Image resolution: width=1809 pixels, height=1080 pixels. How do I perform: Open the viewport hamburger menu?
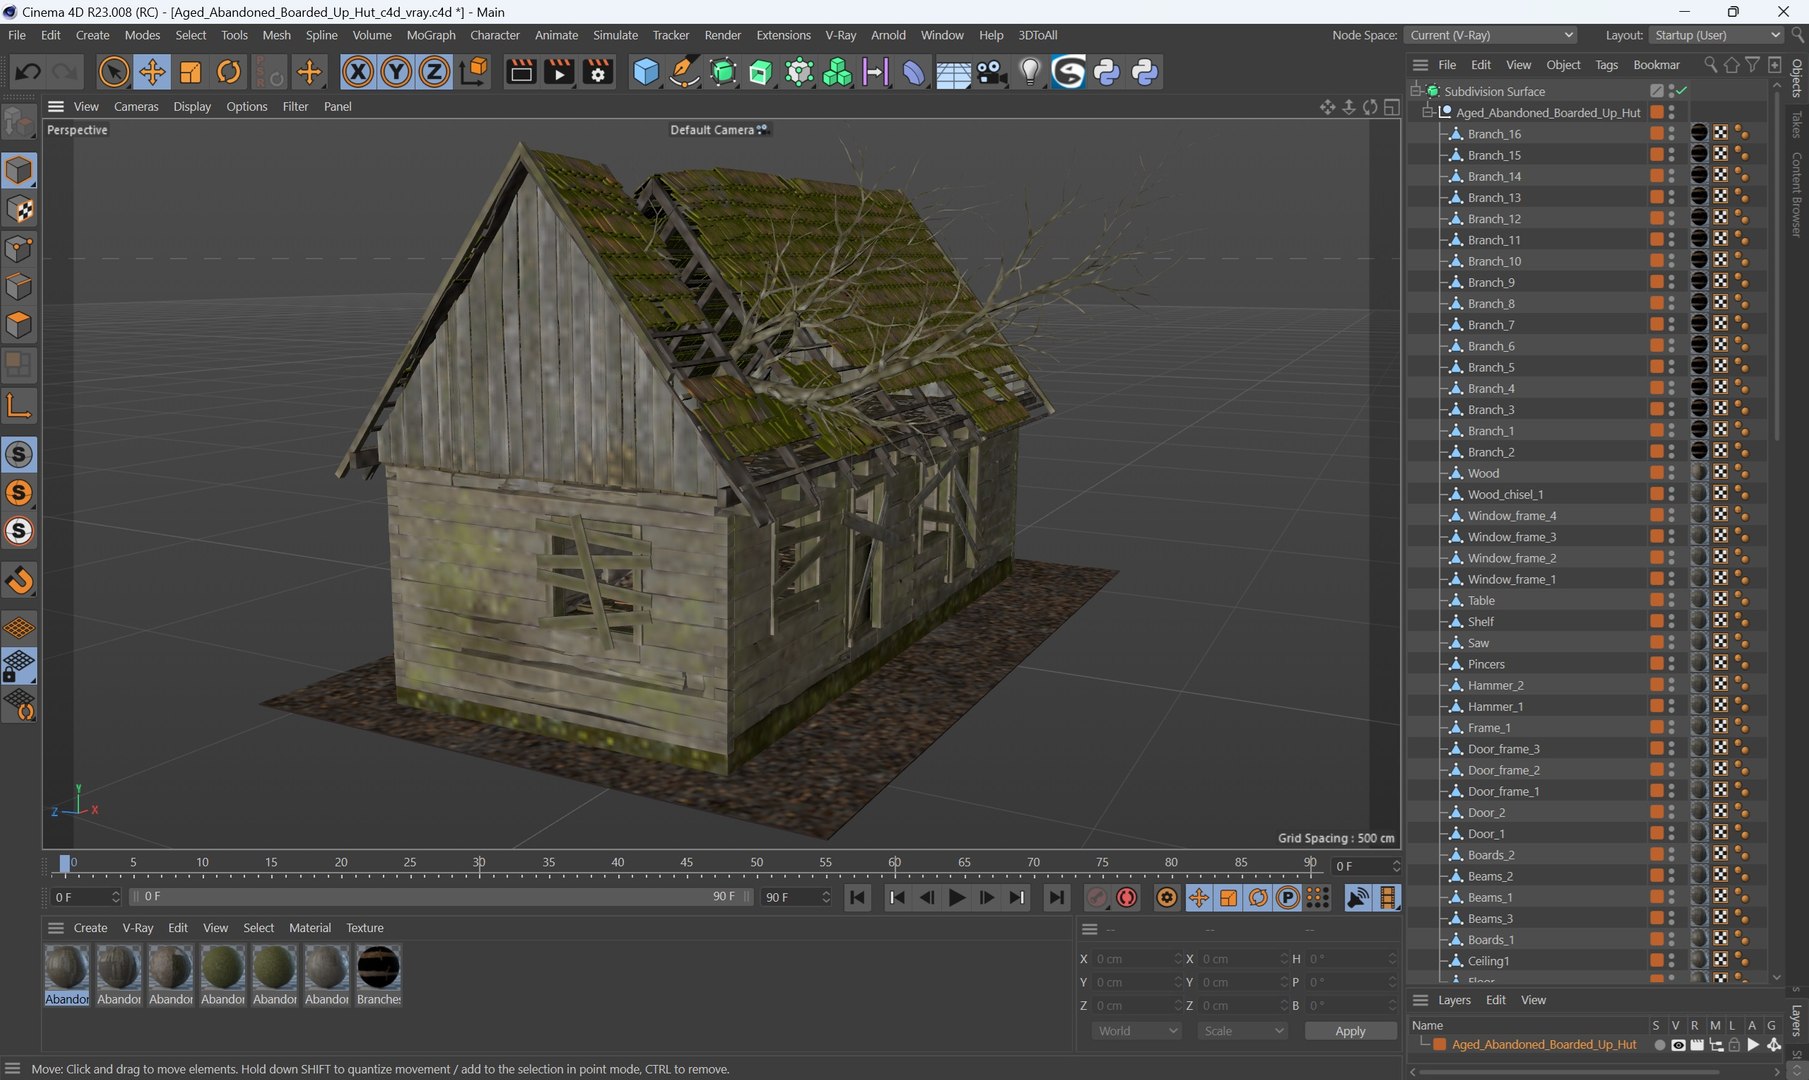click(56, 106)
